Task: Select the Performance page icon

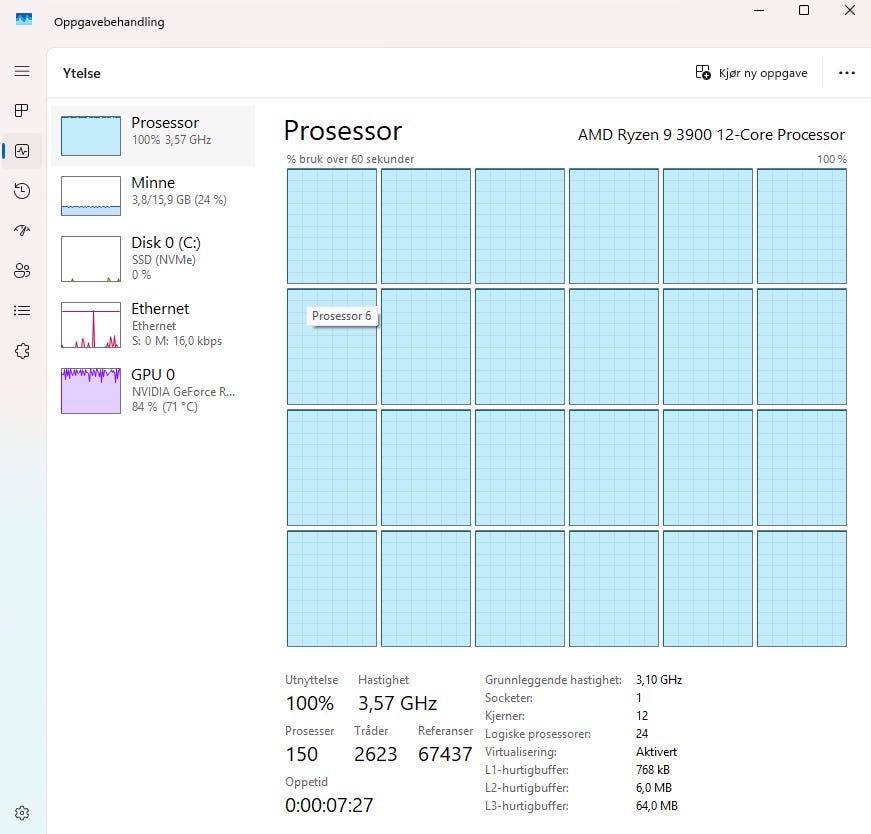Action: [22, 151]
